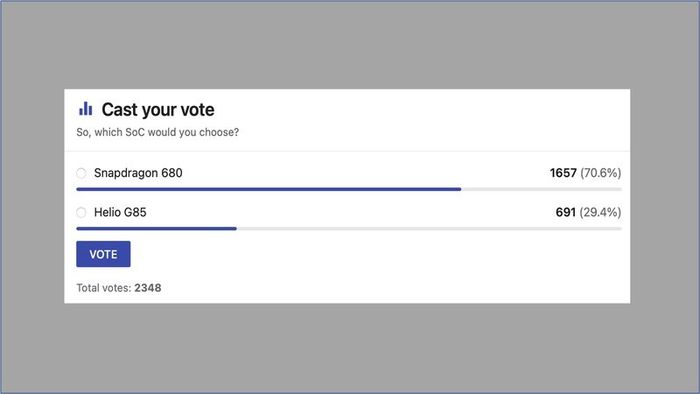Viewport: 700px width, 394px height.
Task: Select the Helio G85 radio button
Action: click(81, 212)
